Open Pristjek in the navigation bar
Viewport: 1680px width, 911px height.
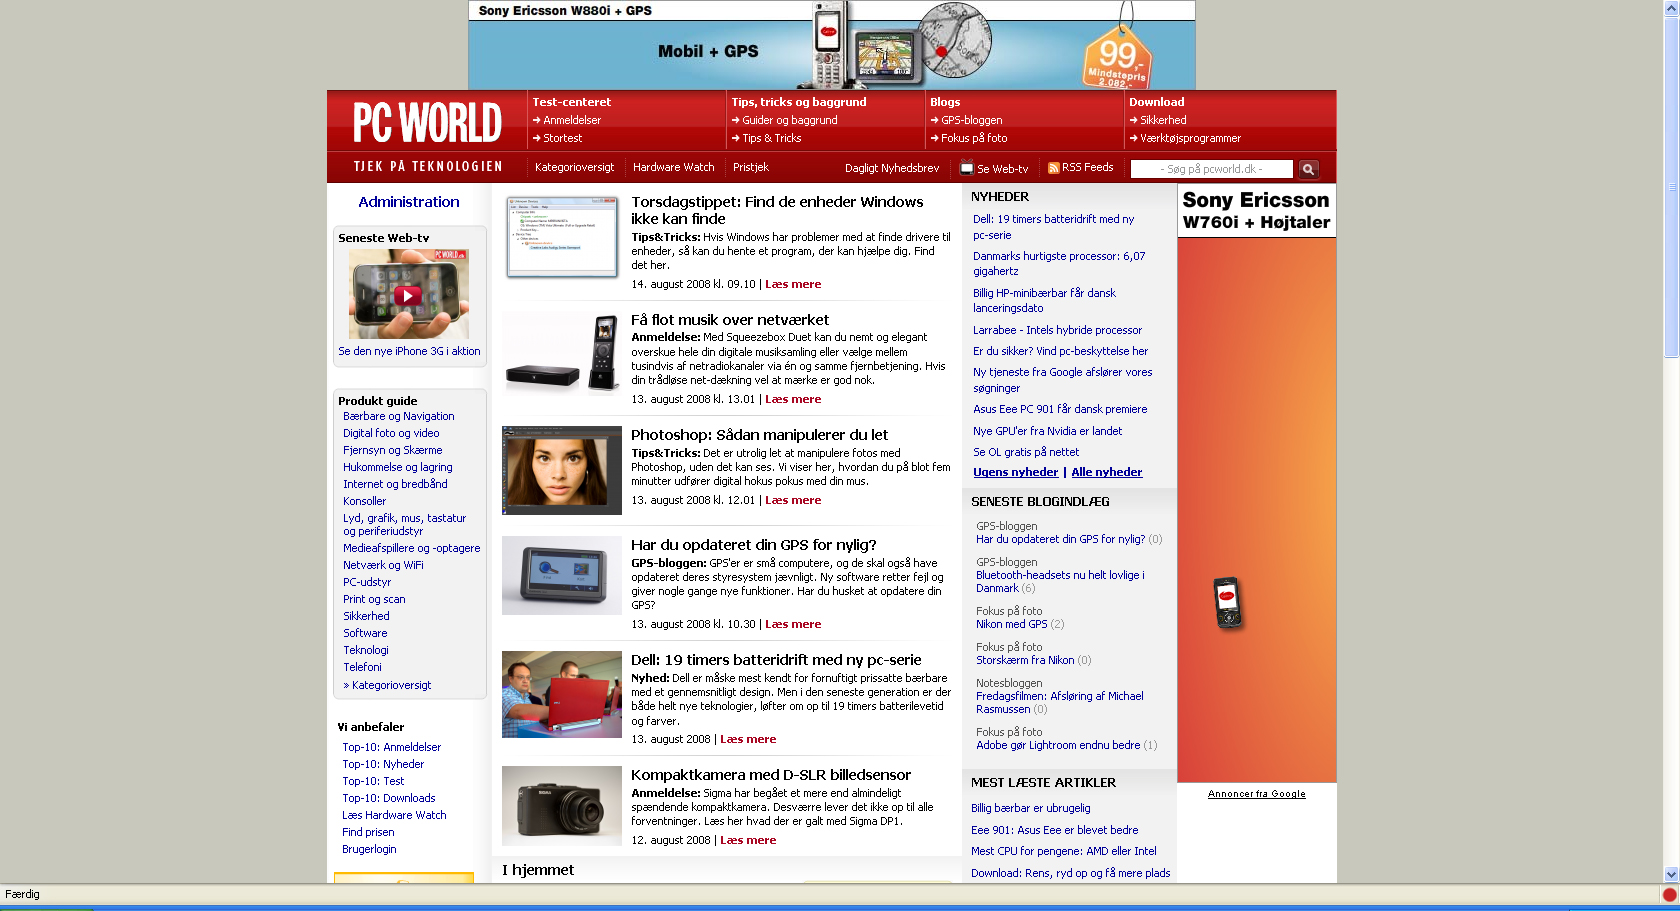click(751, 167)
